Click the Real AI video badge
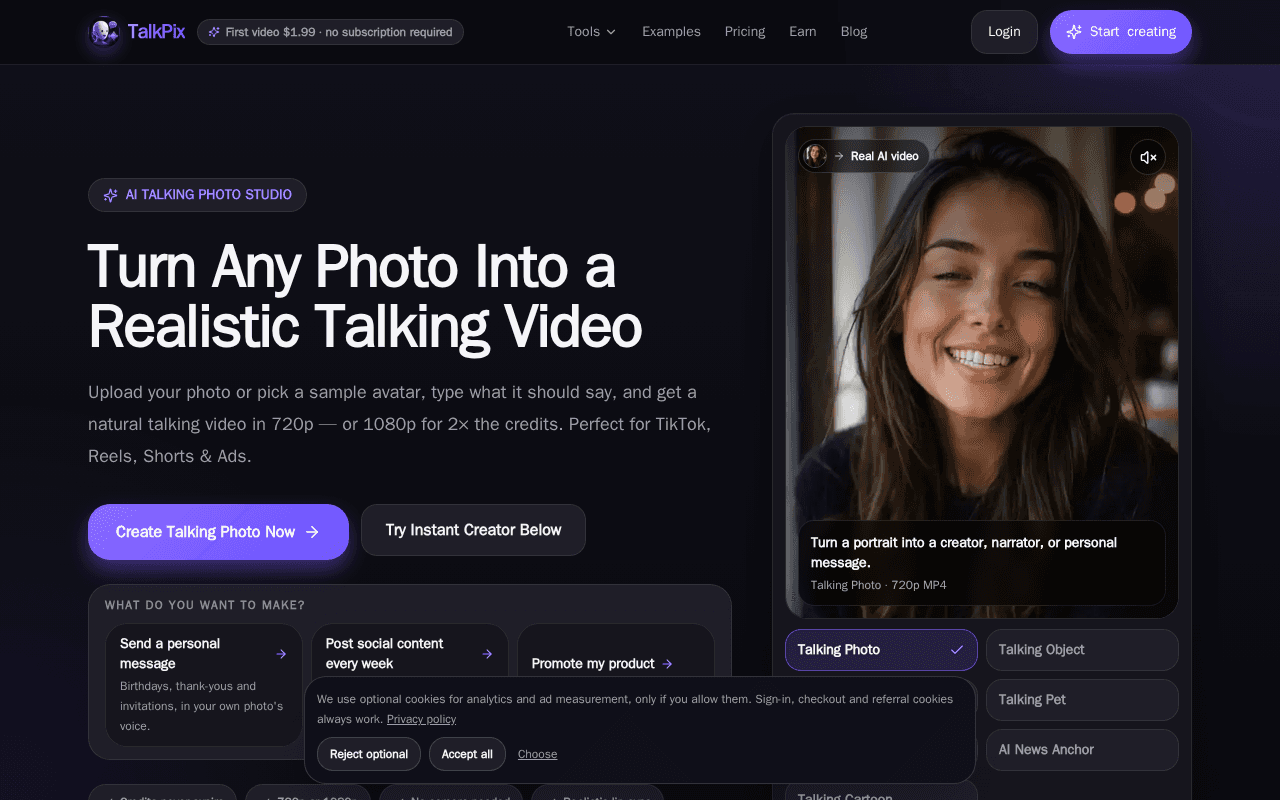1280x800 pixels. pos(864,156)
